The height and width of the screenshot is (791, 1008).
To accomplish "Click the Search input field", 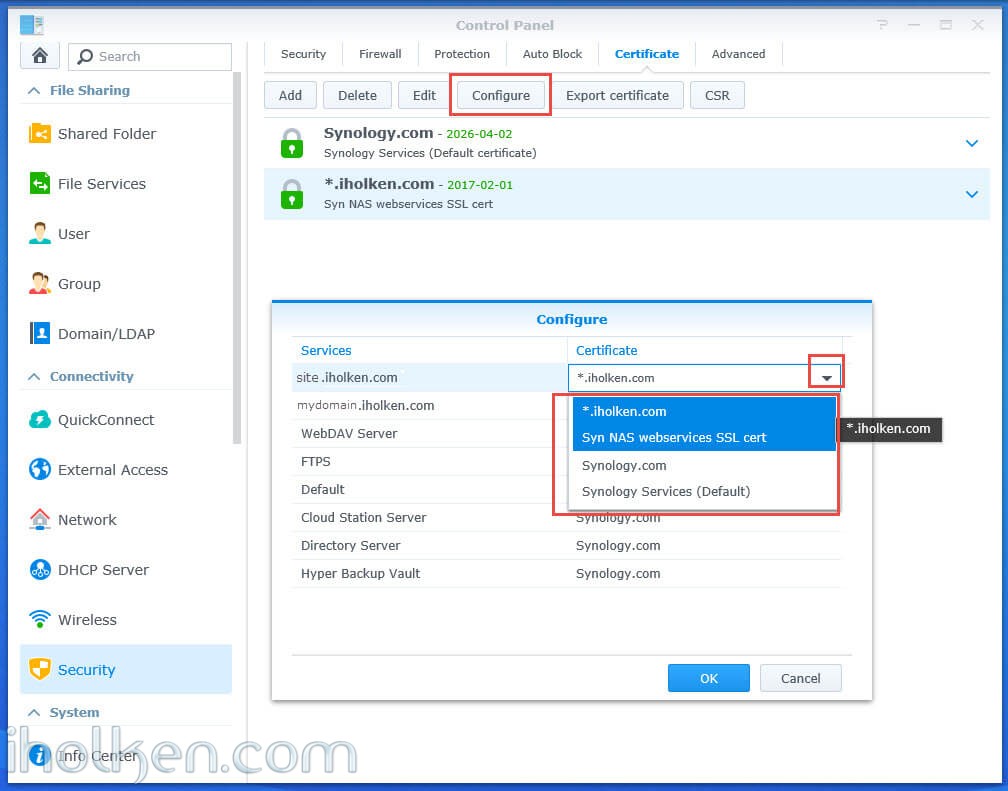I will click(150, 57).
